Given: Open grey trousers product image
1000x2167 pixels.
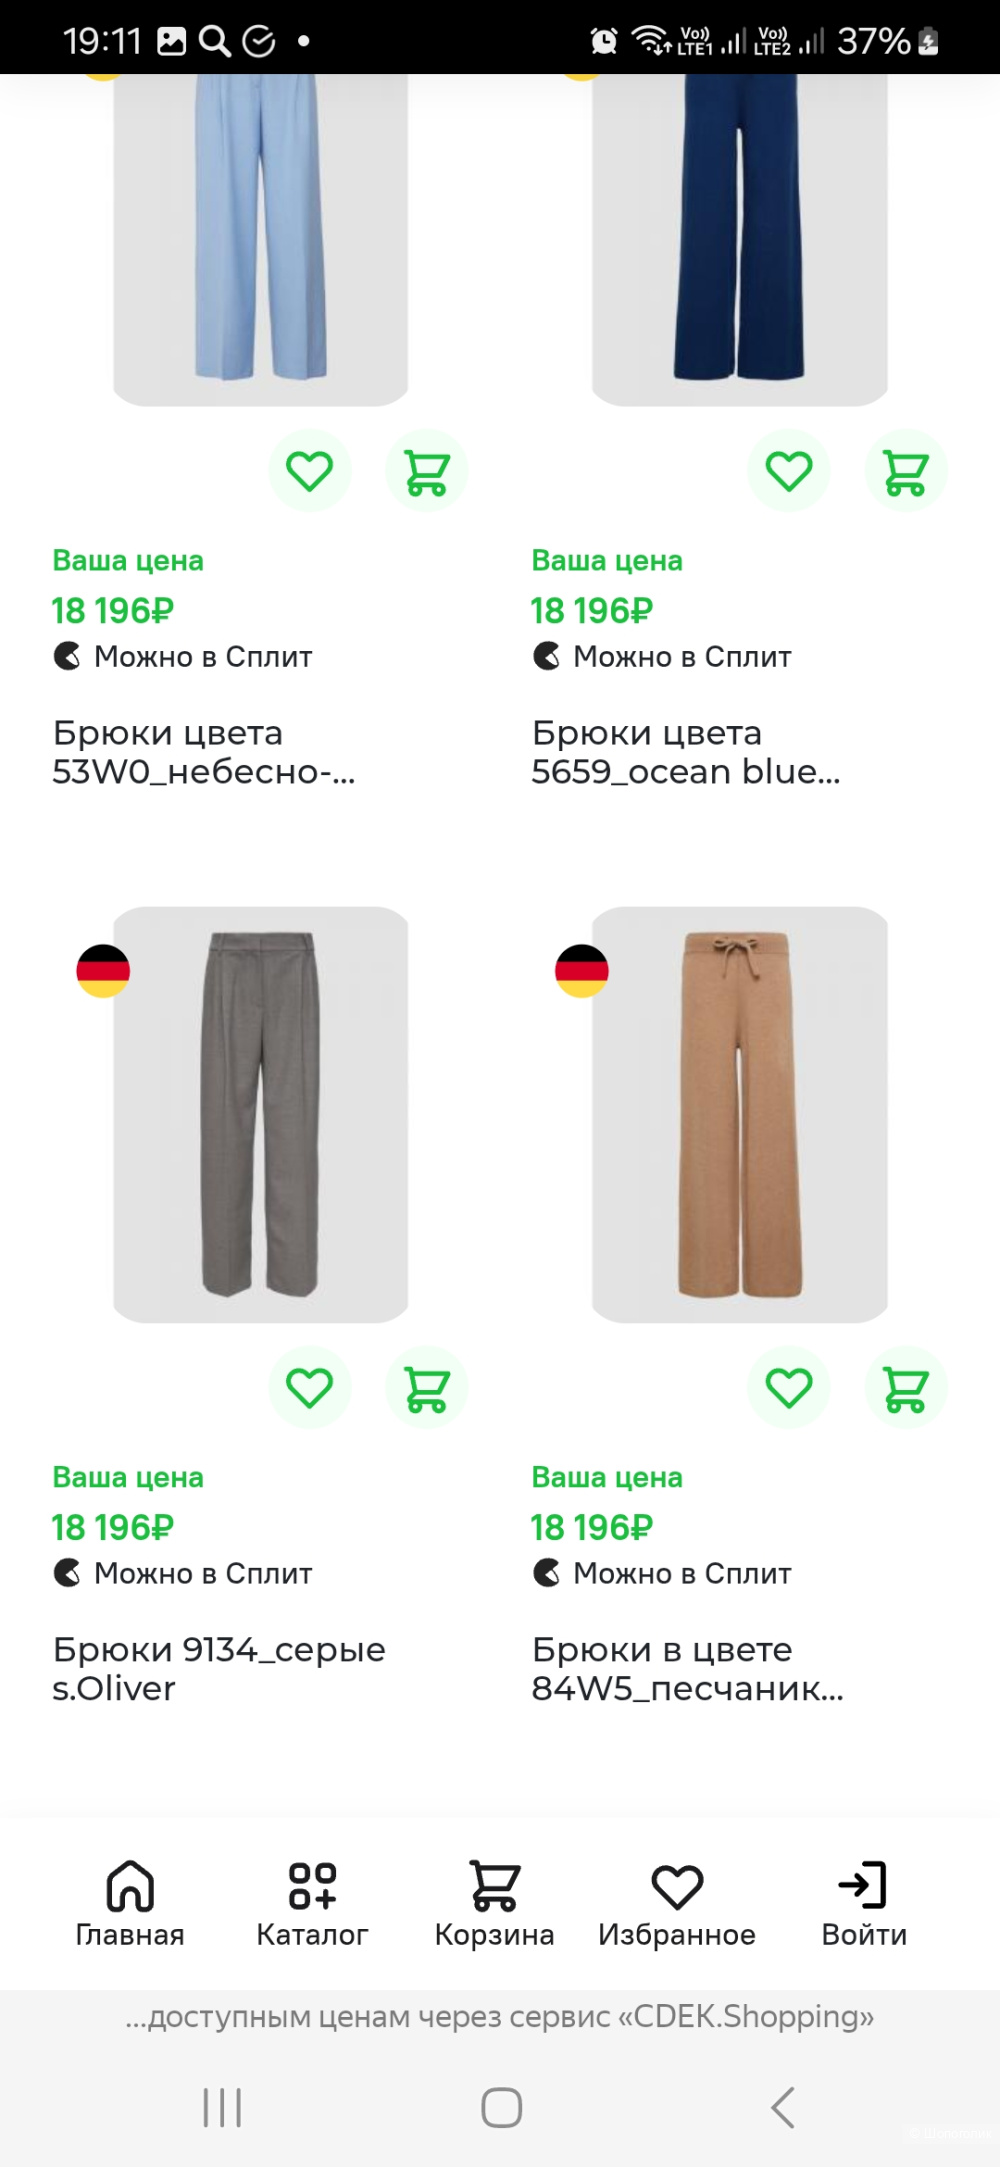Looking at the screenshot, I should tap(260, 1114).
